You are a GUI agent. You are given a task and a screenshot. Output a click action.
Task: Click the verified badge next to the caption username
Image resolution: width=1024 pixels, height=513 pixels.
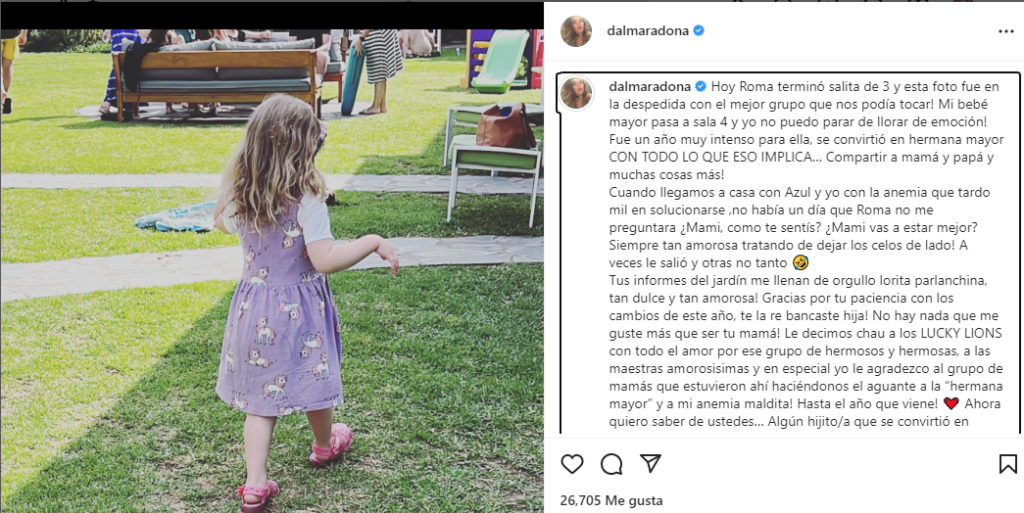700,86
